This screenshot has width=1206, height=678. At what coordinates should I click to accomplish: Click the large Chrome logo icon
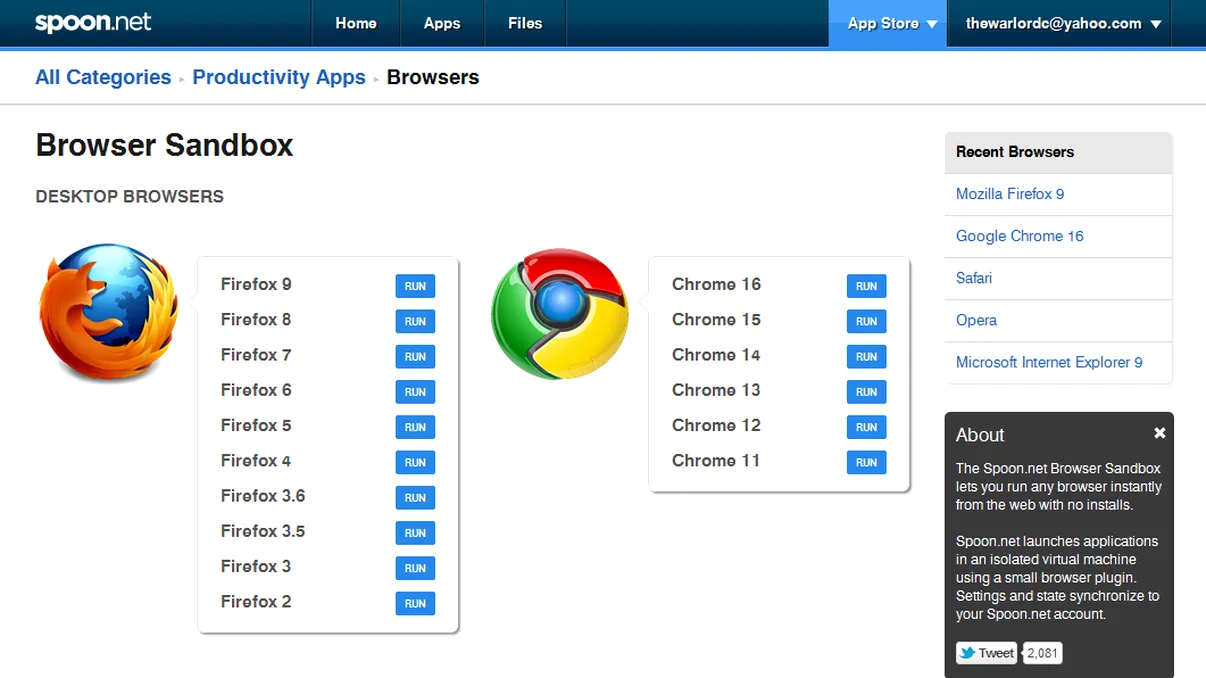(x=560, y=313)
